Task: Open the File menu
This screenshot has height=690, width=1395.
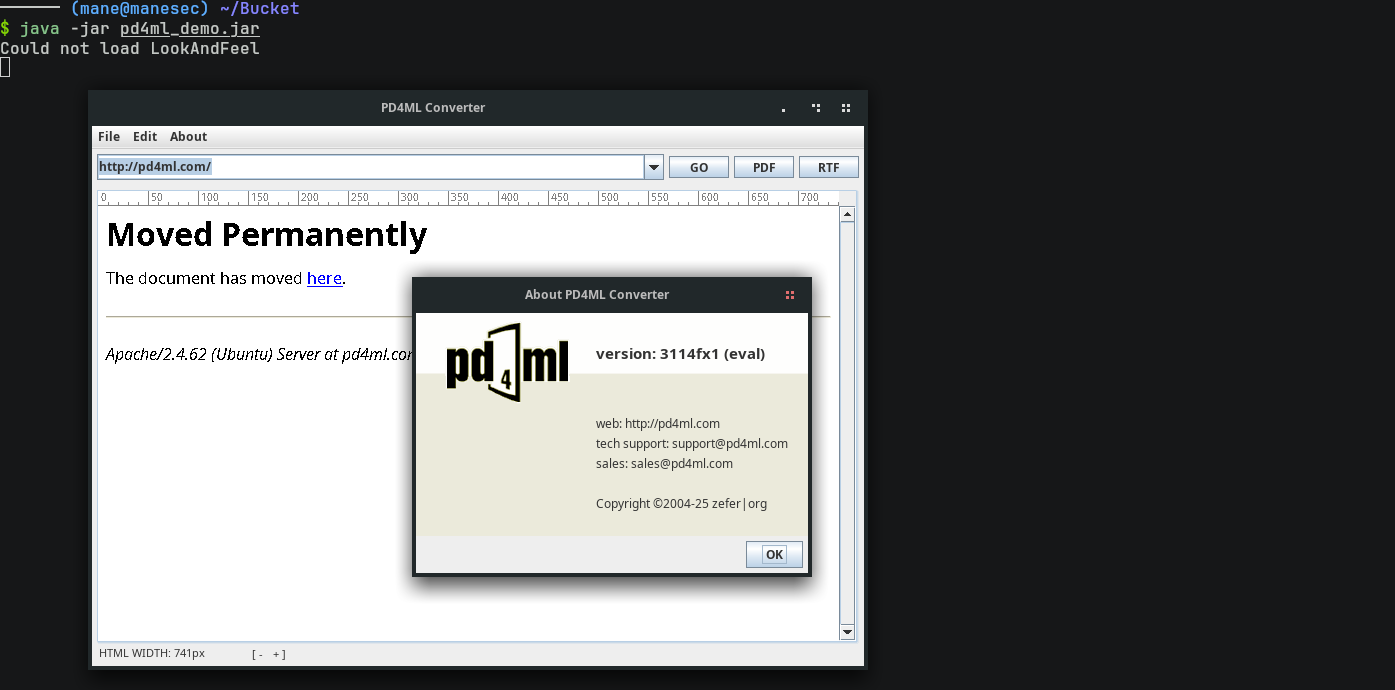Action: [109, 137]
